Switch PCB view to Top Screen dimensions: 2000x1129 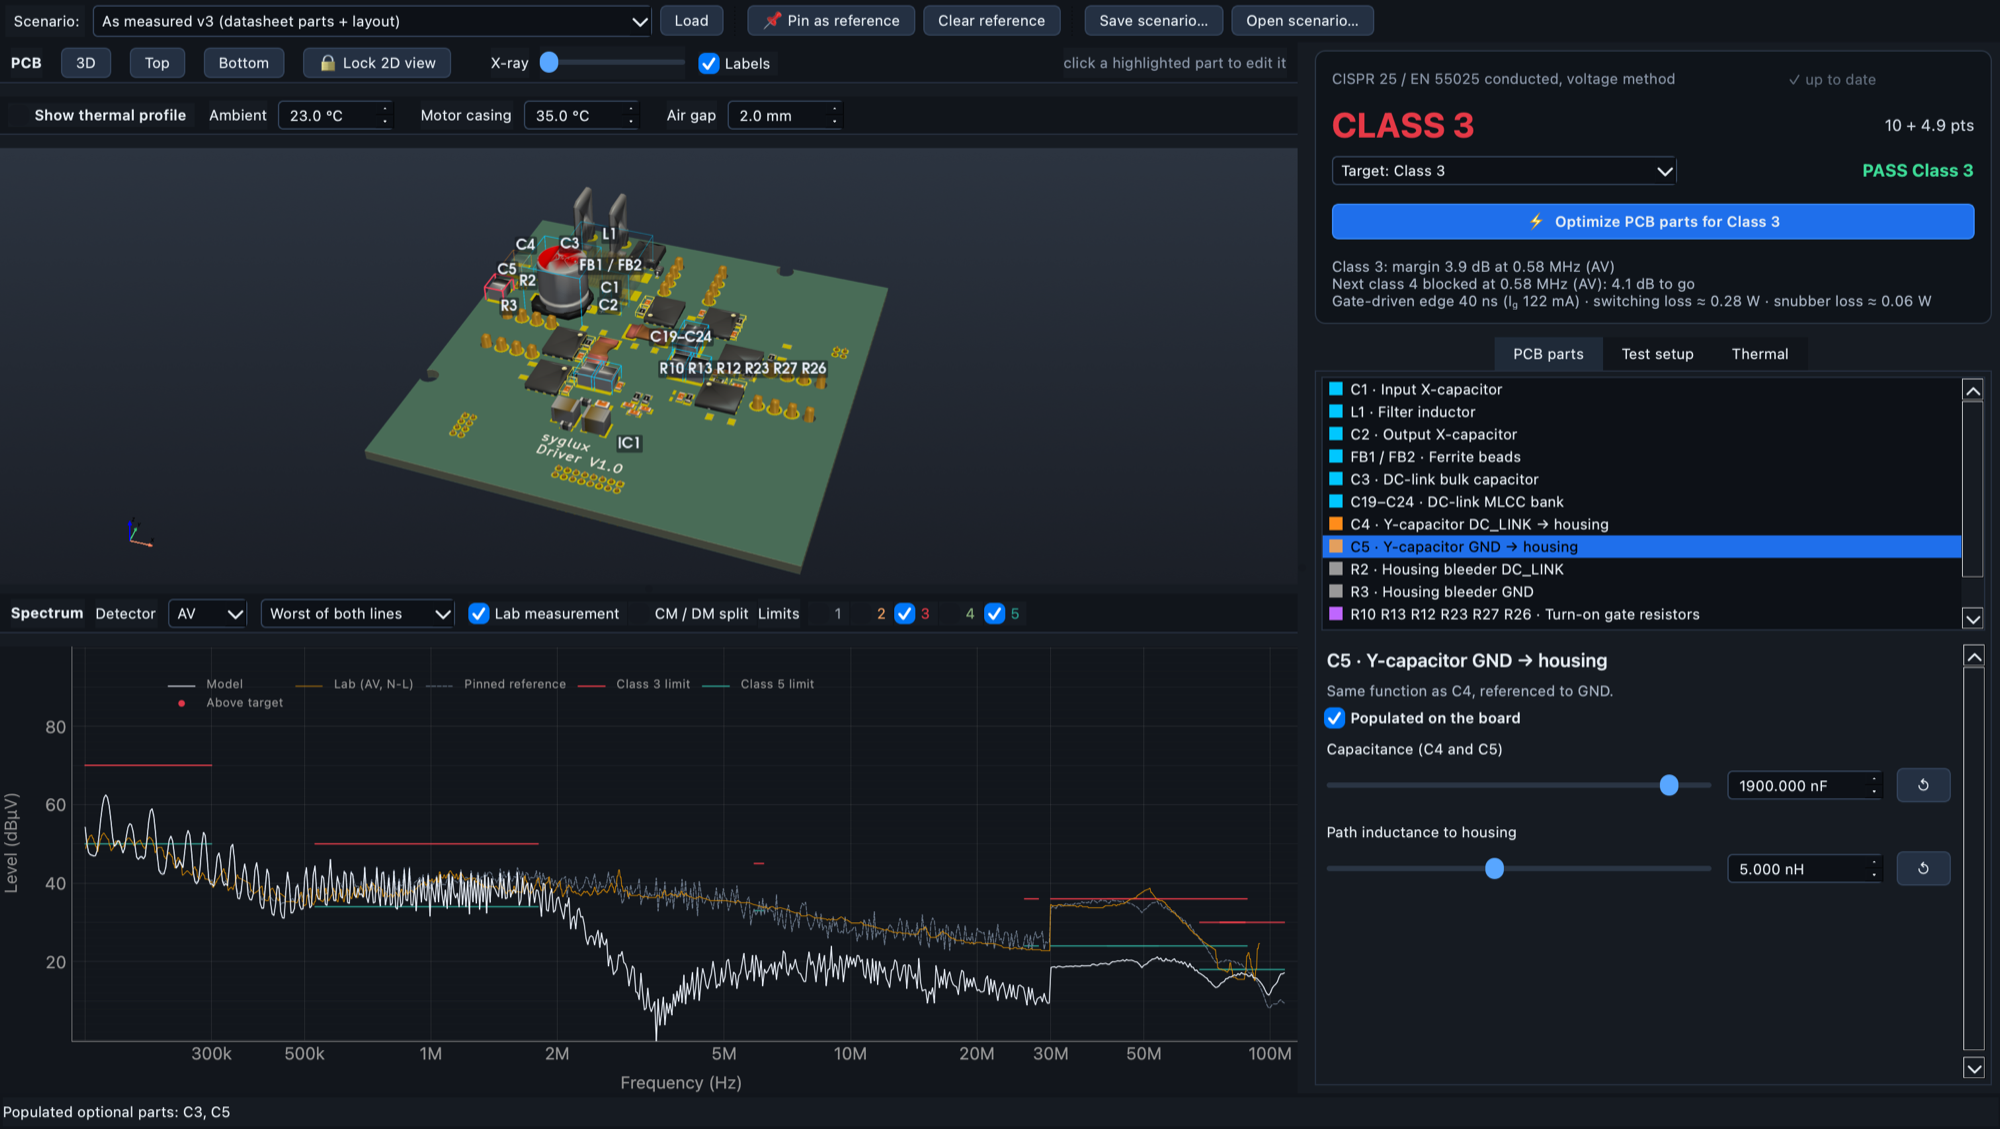[157, 63]
